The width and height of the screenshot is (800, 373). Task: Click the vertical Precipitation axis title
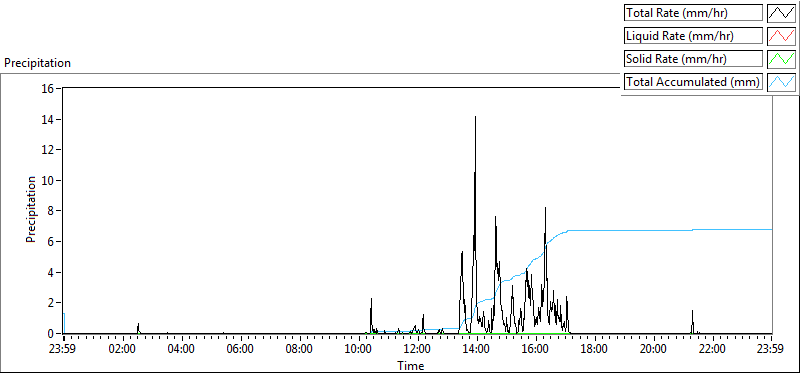click(31, 209)
